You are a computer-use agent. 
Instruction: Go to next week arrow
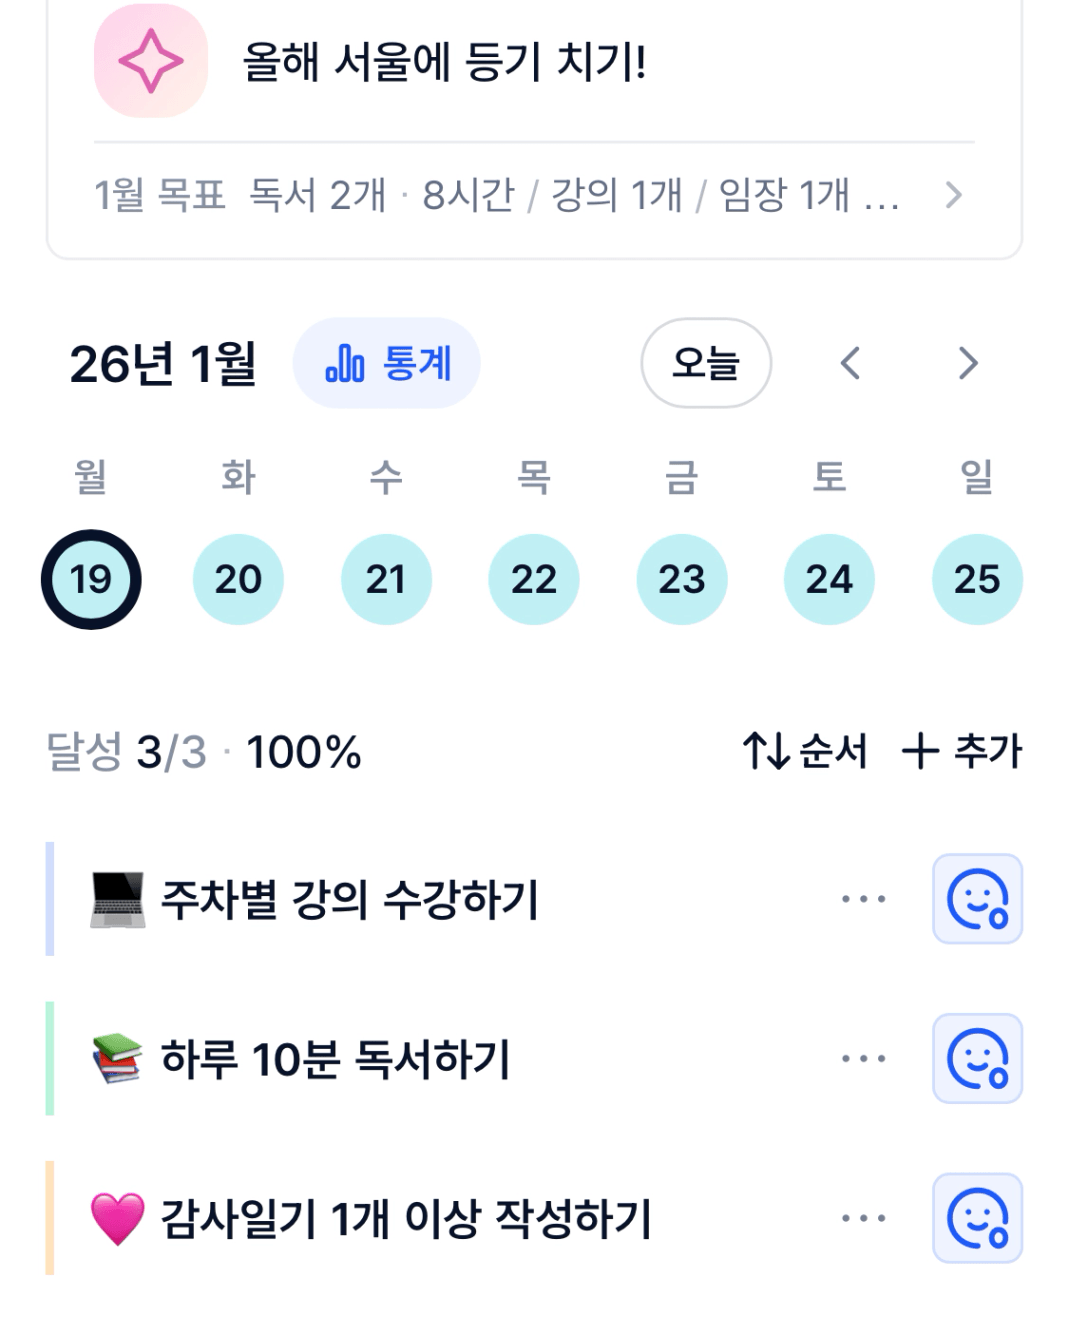[x=967, y=363]
